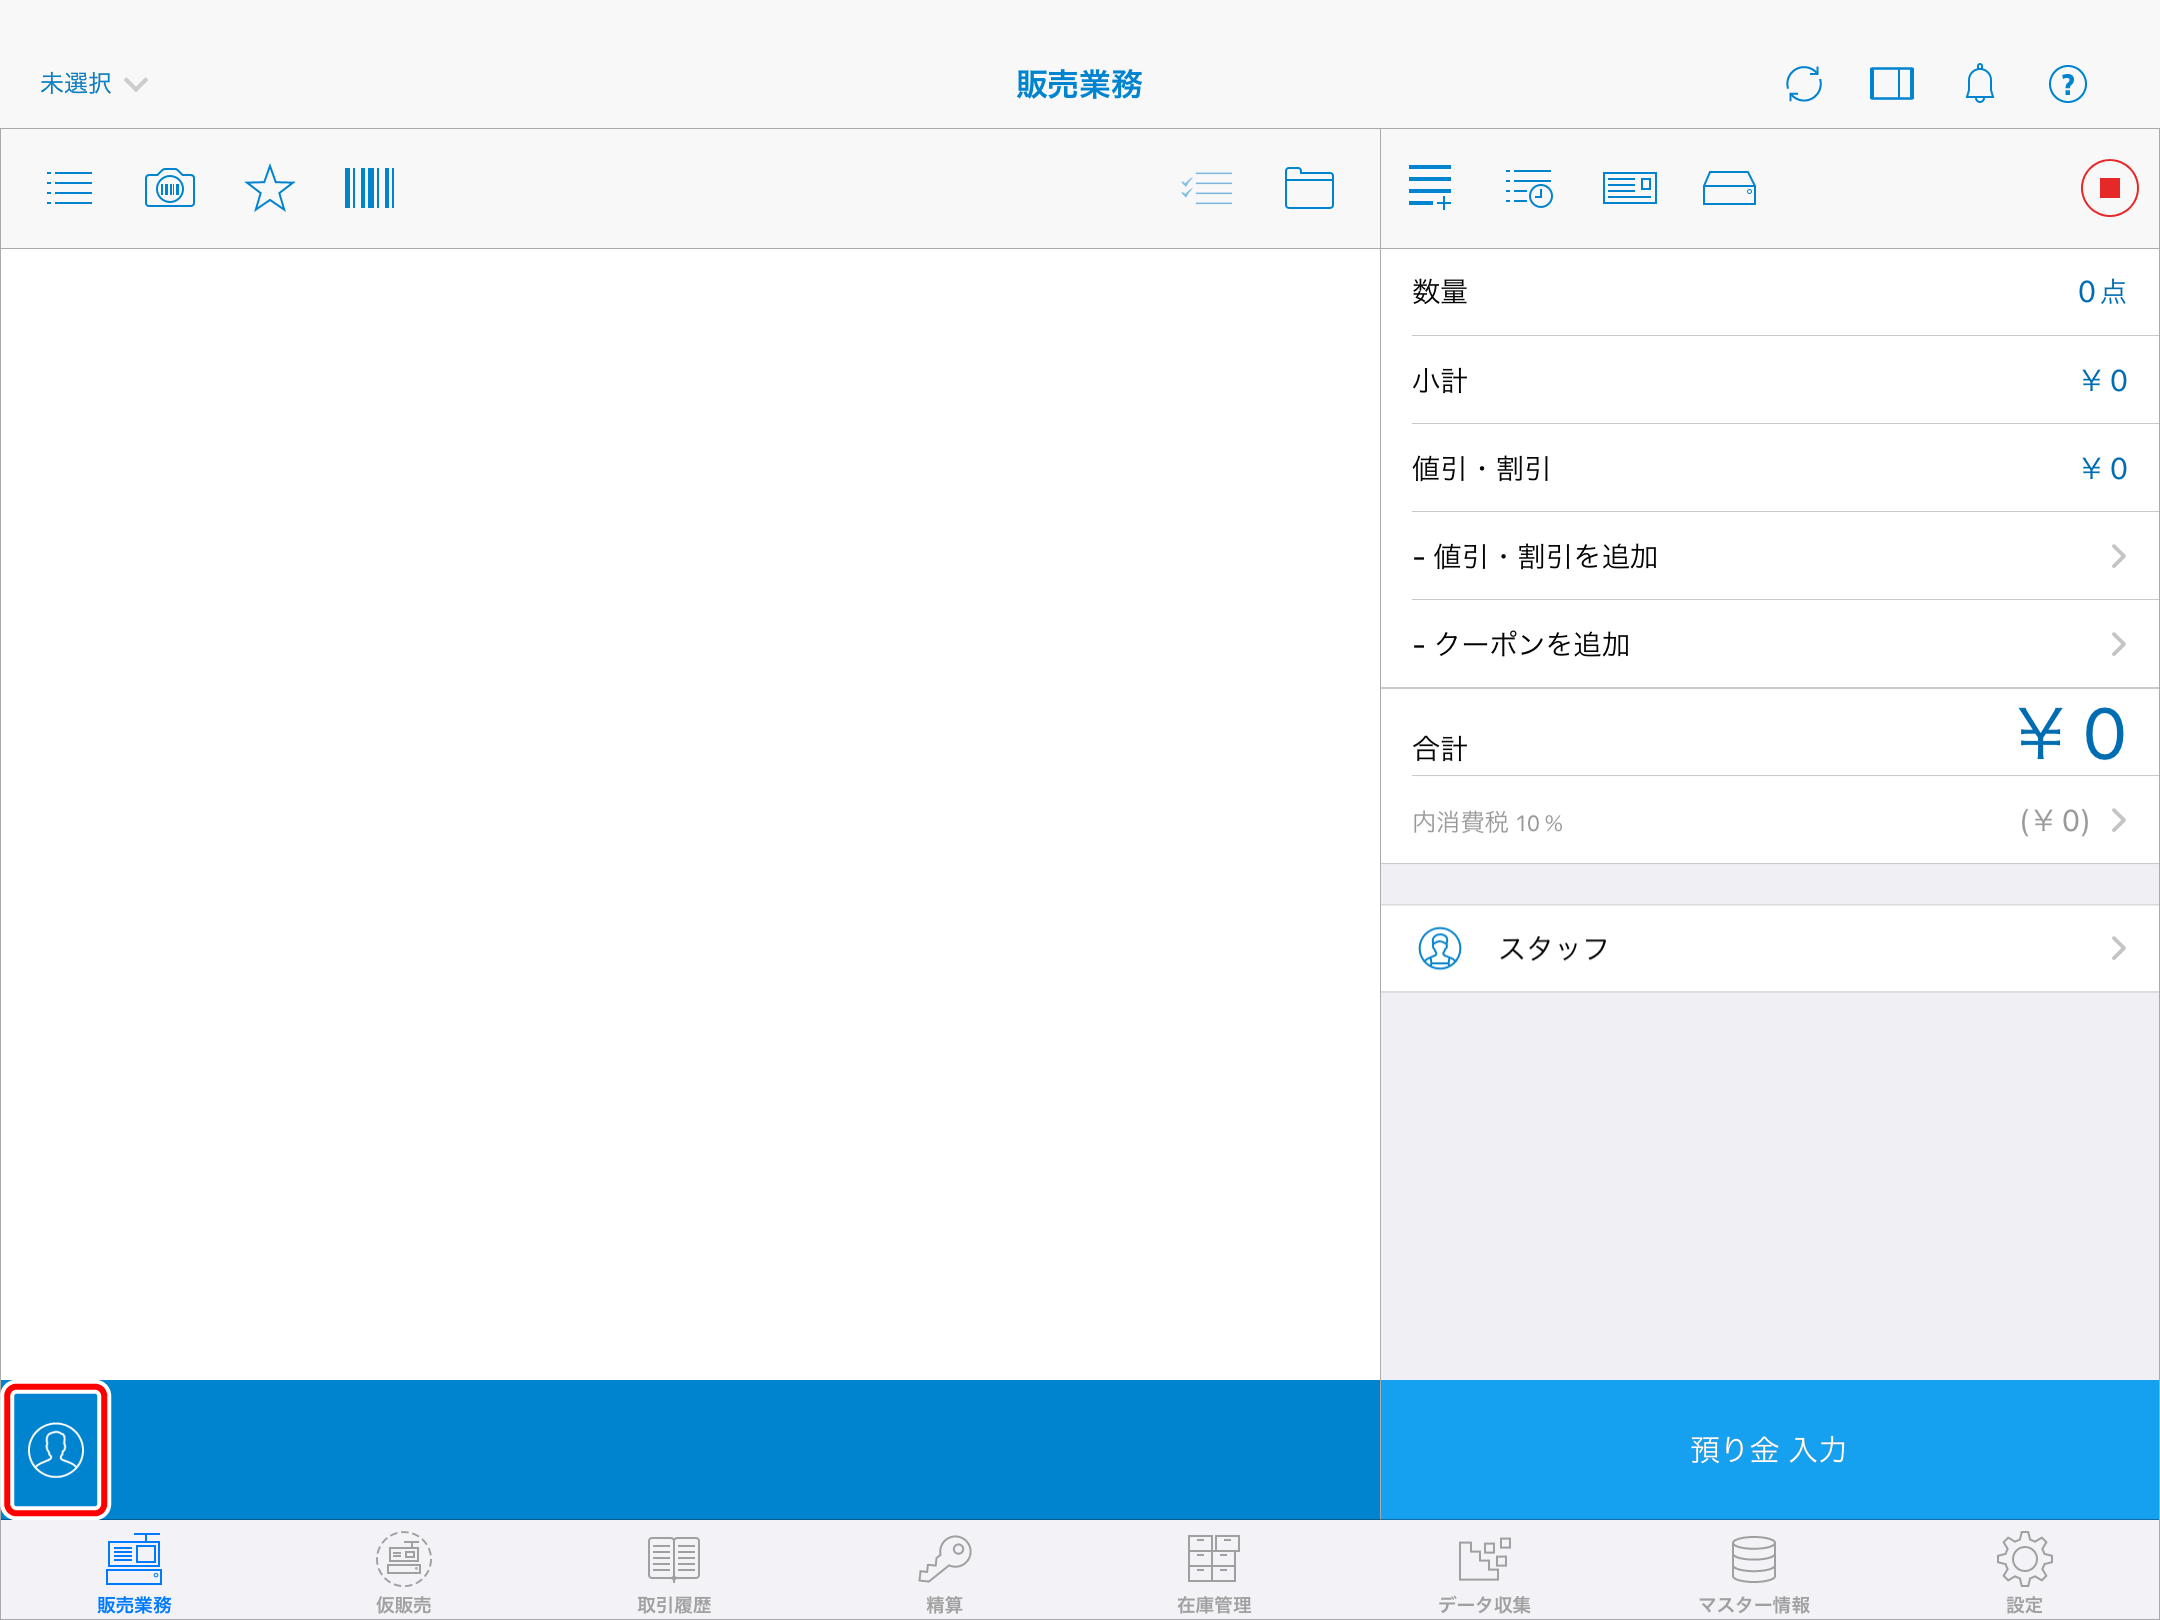This screenshot has width=2160, height=1620.
Task: Open notifications bell
Action: coord(1980,84)
